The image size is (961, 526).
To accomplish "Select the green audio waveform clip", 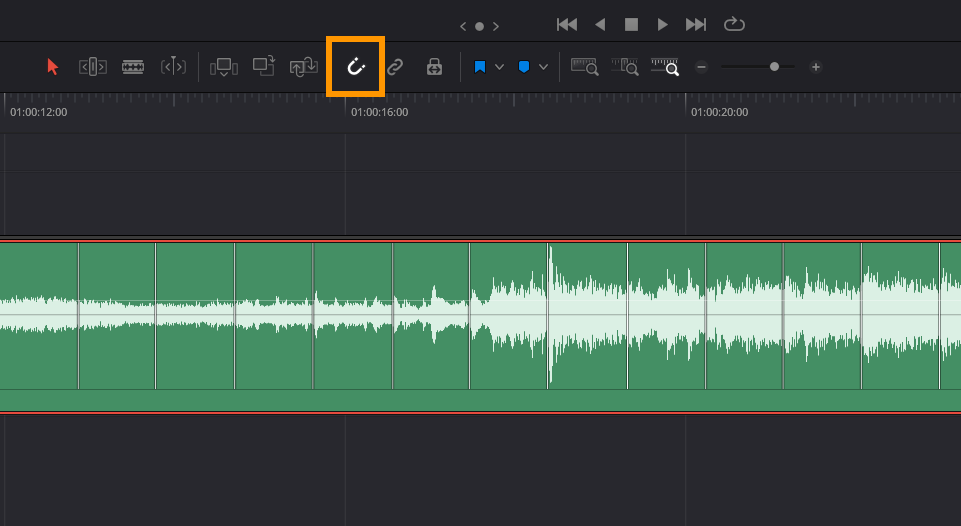I will point(480,327).
